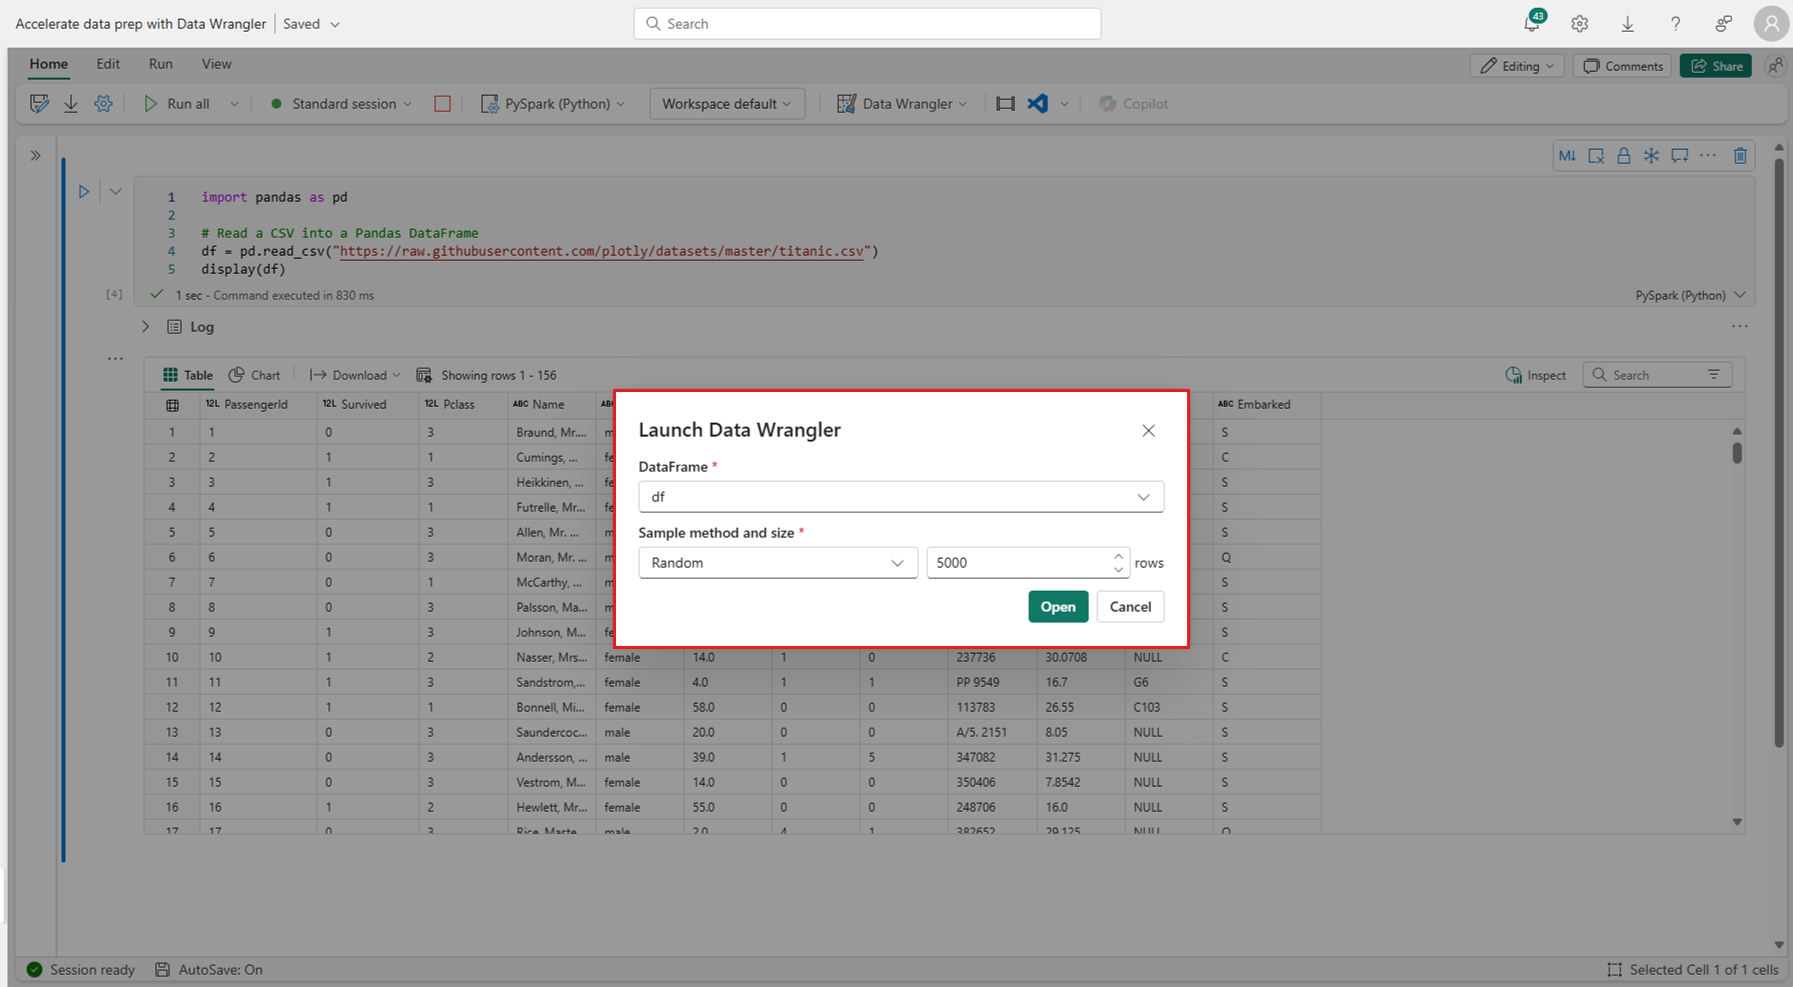Click the Share button

[1716, 66]
